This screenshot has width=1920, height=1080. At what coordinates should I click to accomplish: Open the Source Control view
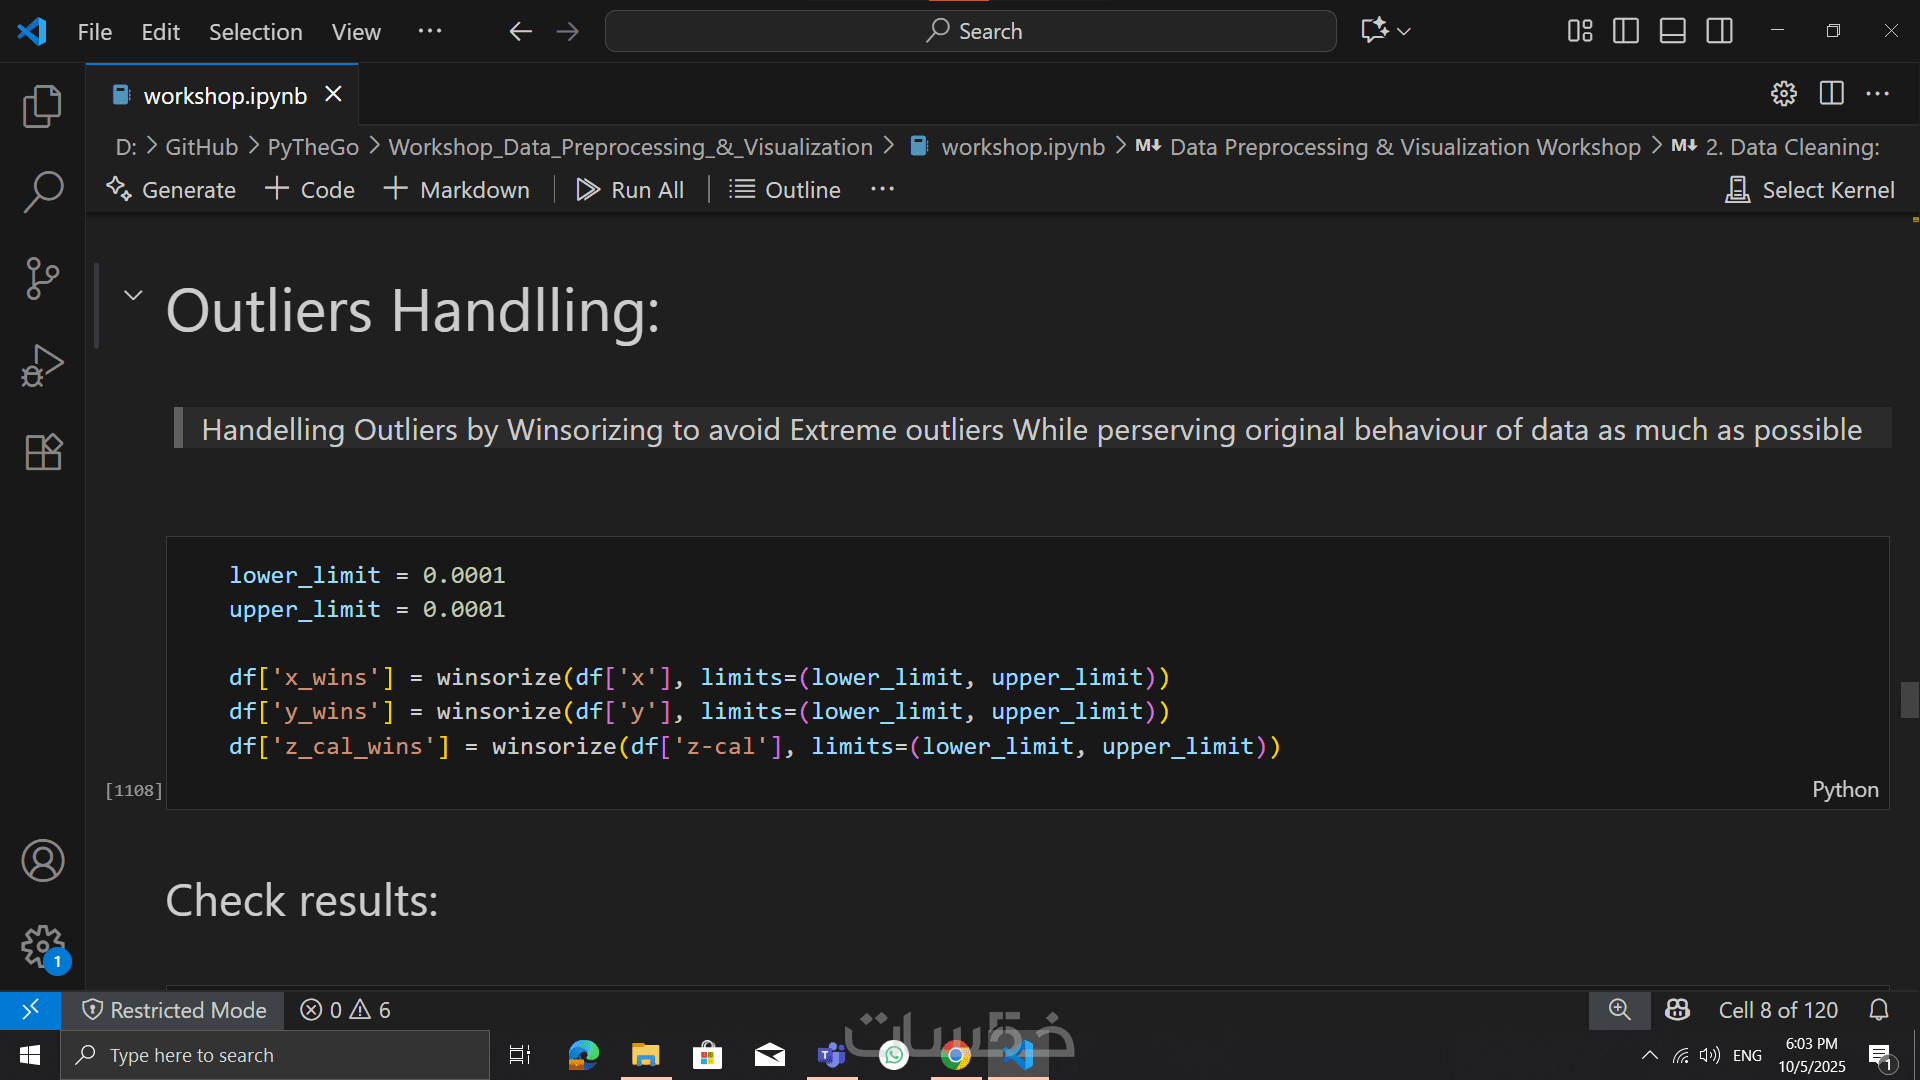pyautogui.click(x=42, y=278)
